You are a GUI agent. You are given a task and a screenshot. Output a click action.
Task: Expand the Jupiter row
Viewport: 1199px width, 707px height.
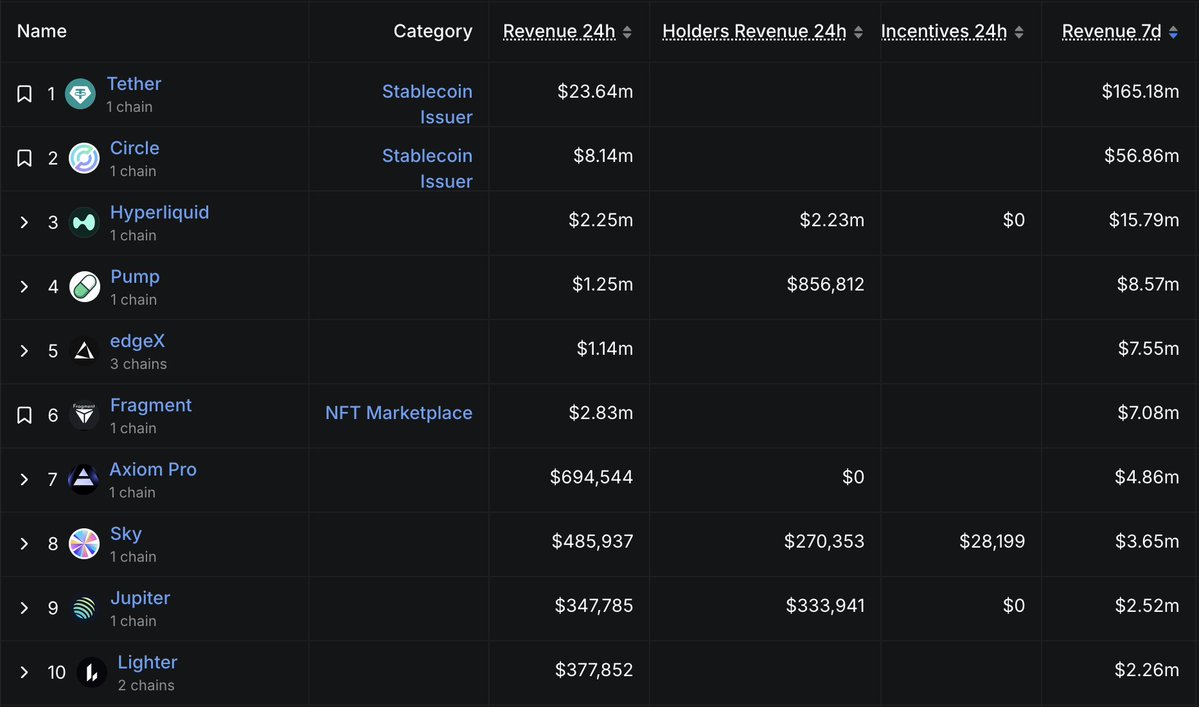point(24,608)
